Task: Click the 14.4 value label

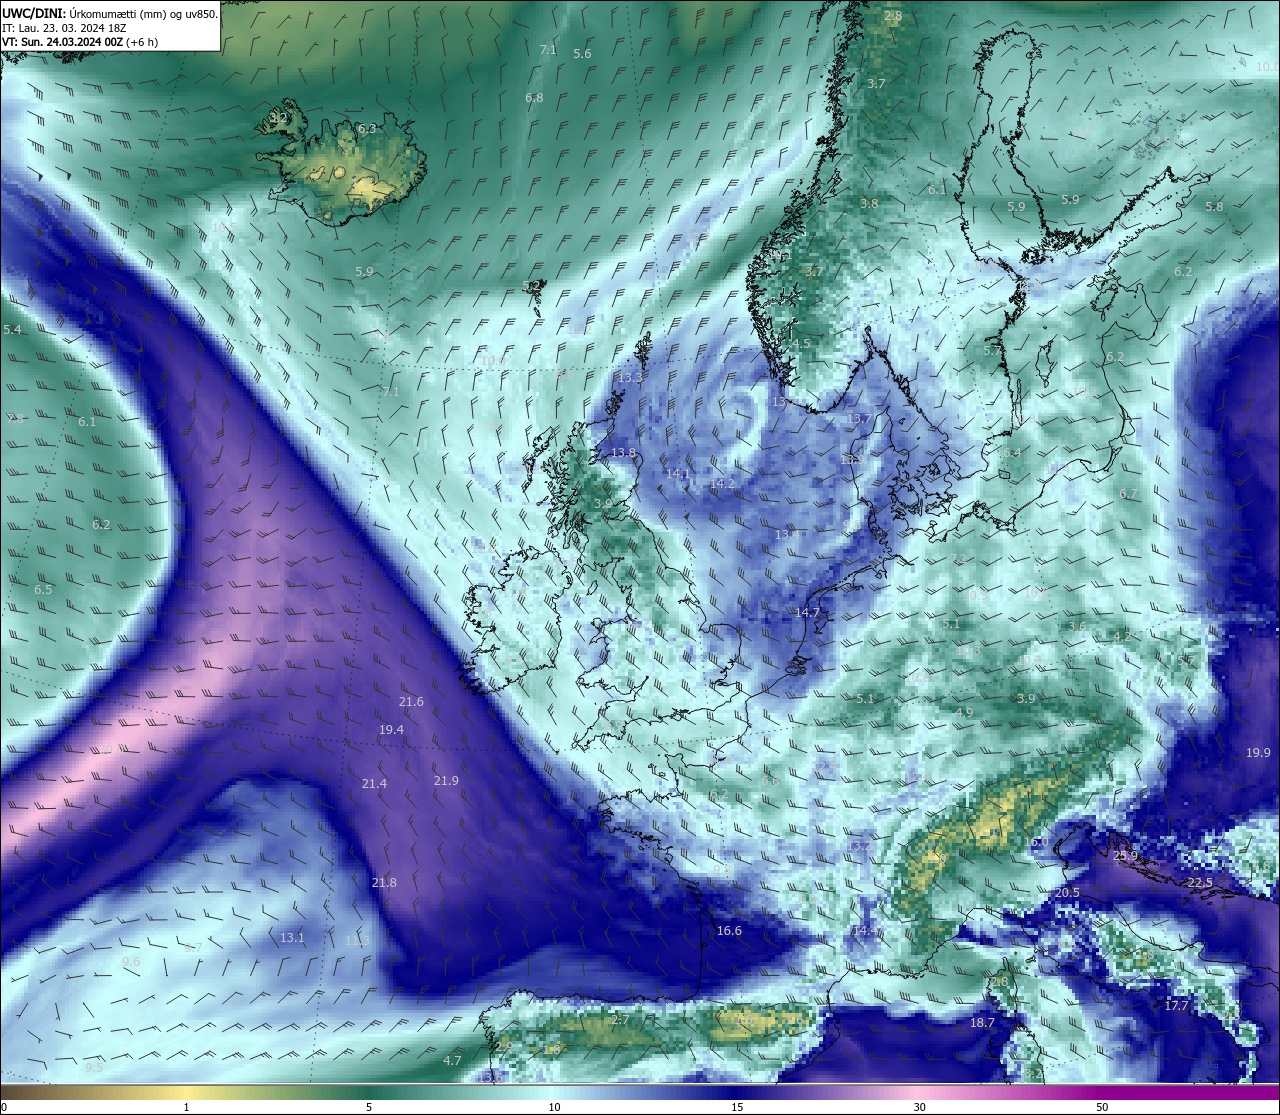Action: [x=865, y=931]
